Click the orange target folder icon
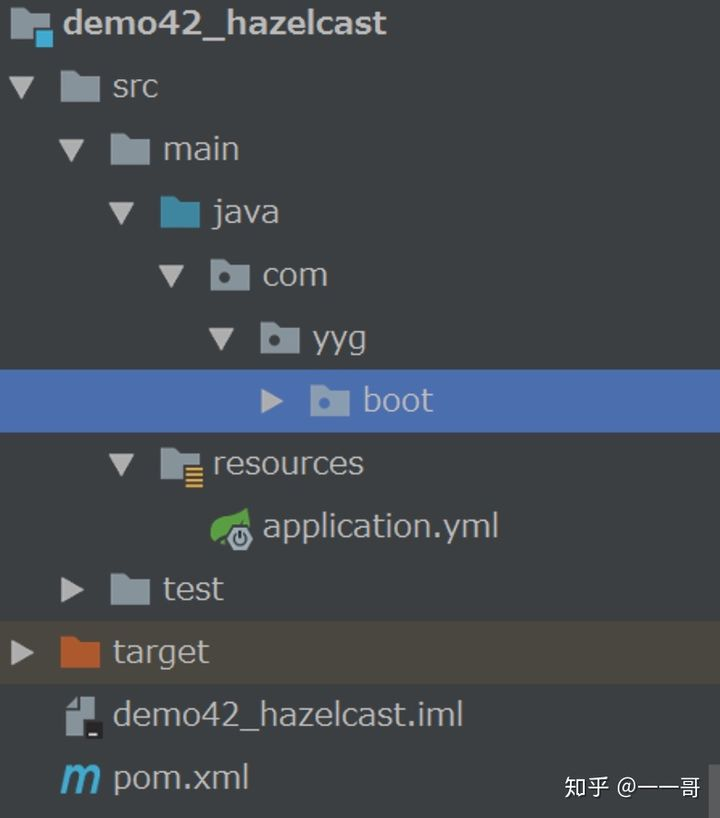Viewport: 720px width, 818px height. point(80,652)
